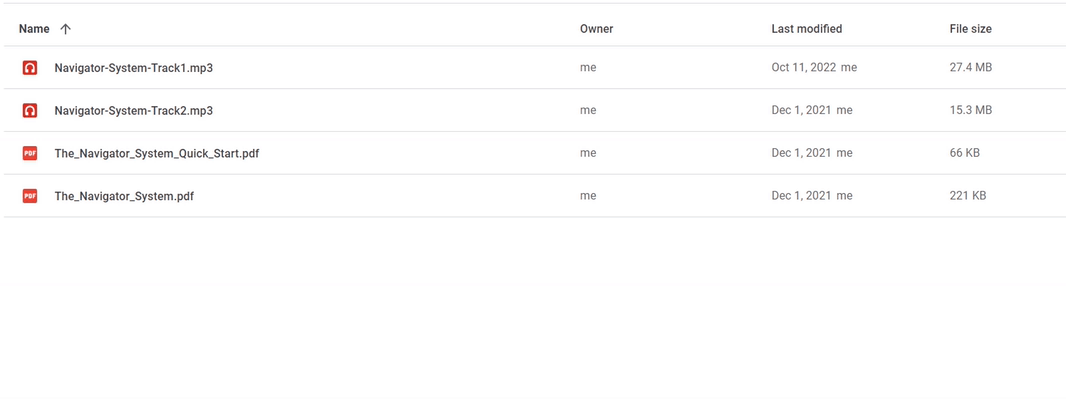The width and height of the screenshot is (1066, 399).
Task: Toggle sort direction arrow beside Name
Action: (65, 29)
